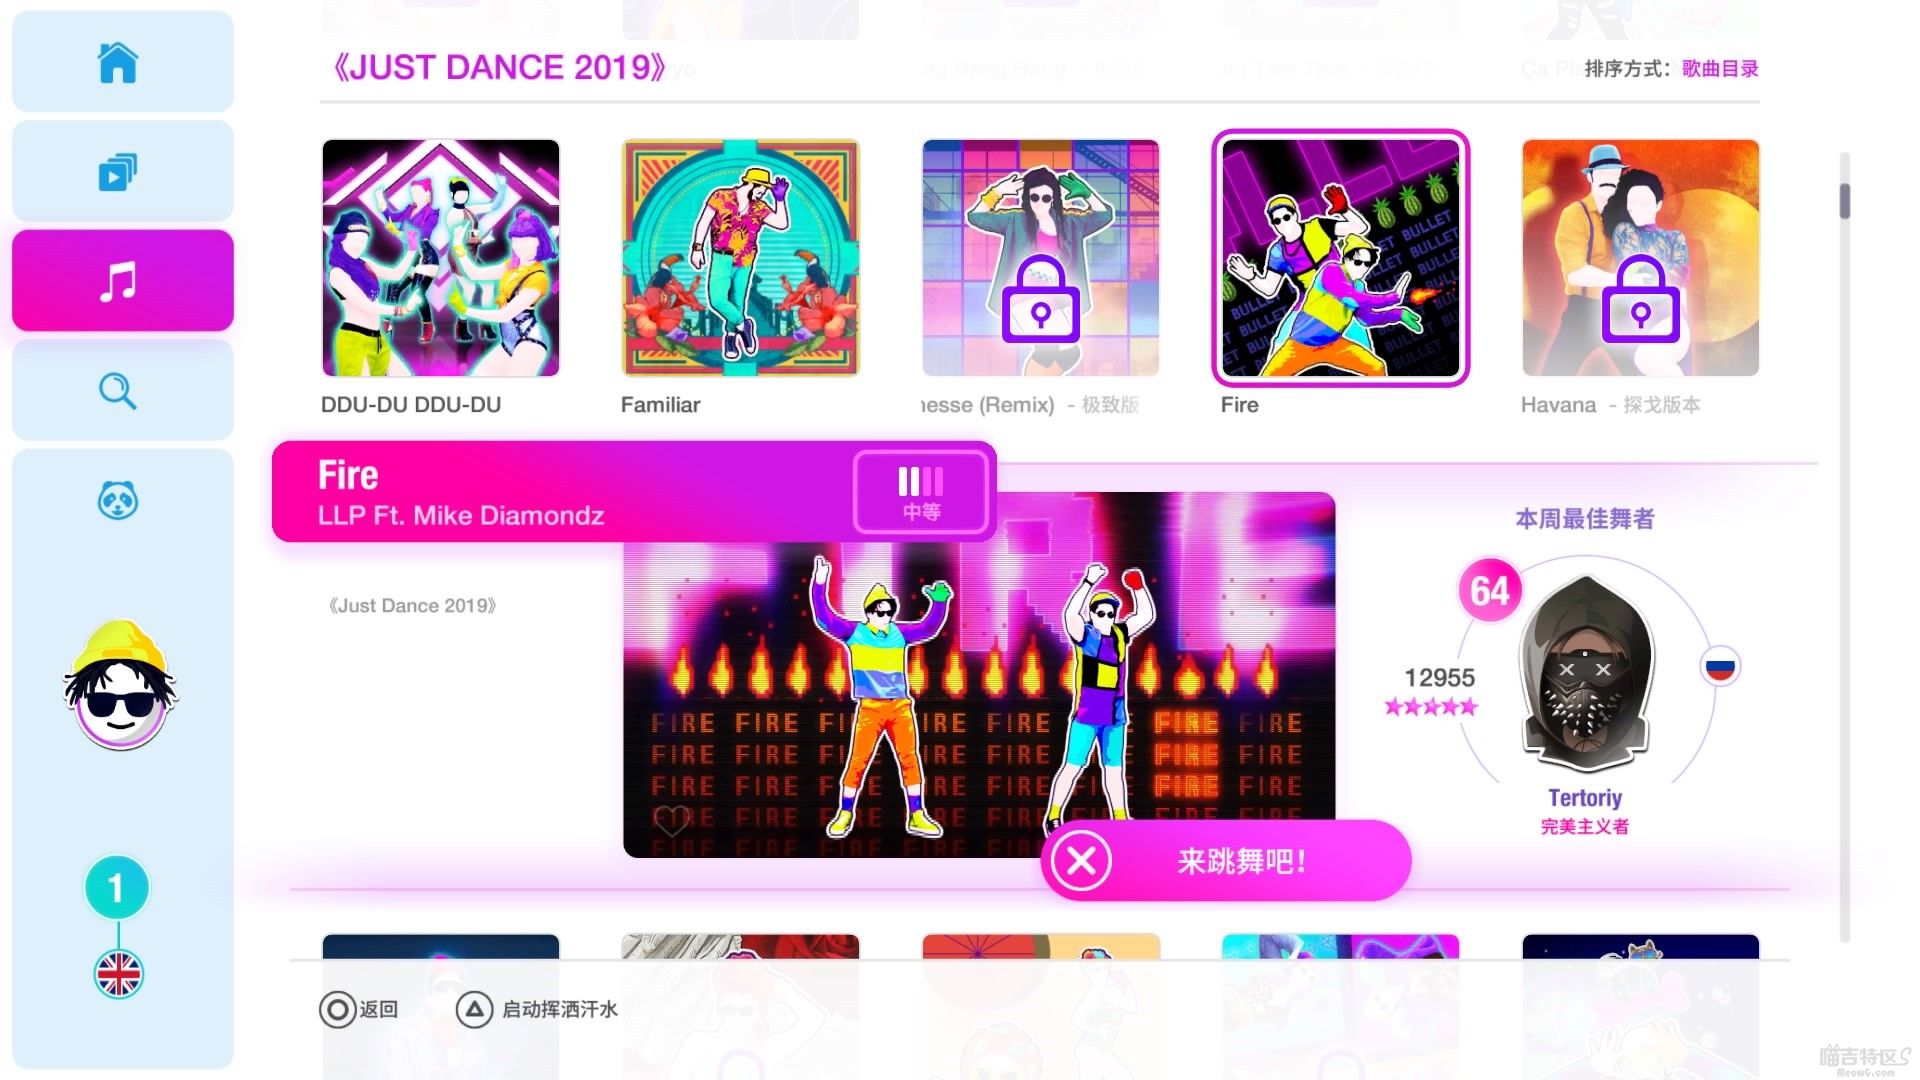Toggle the heart favorite on Fire preview

(x=671, y=821)
